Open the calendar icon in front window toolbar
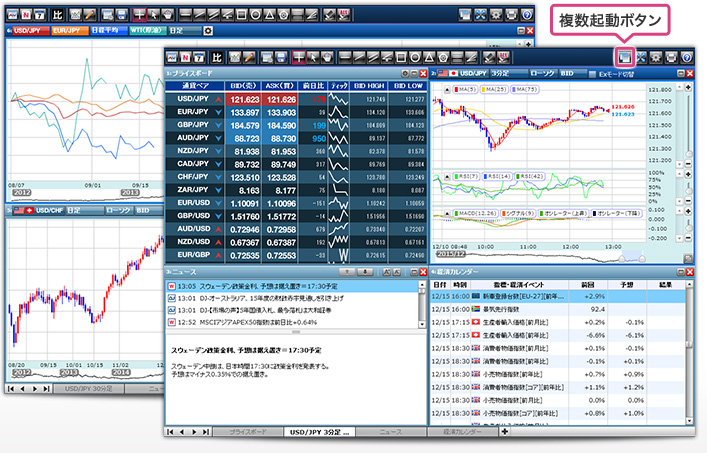This screenshot has height=453, width=707. tap(199, 57)
